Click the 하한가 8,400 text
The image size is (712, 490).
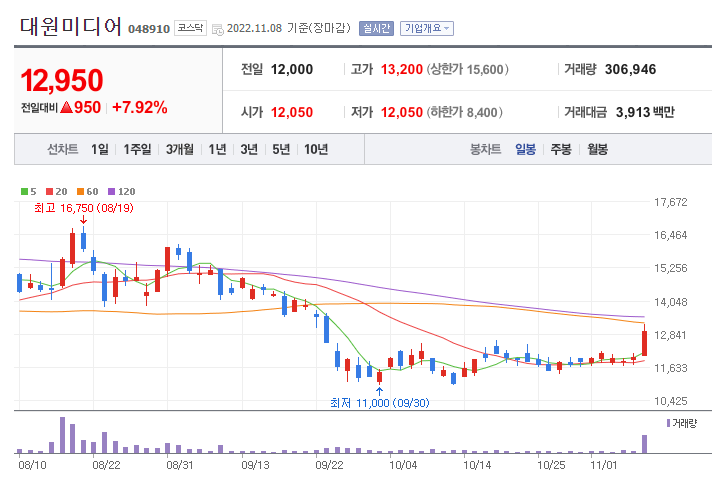(465, 112)
